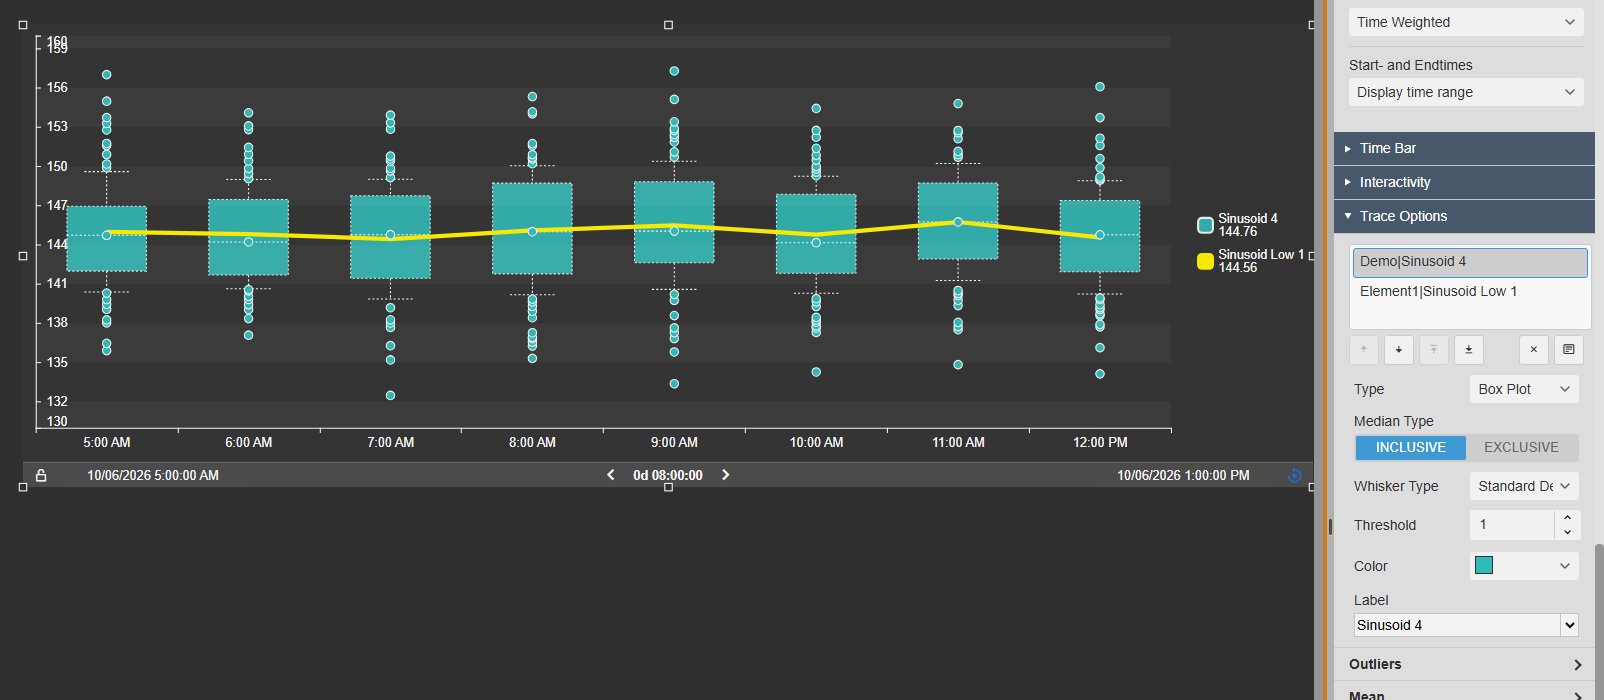Open the Display time range dropdown

pos(1466,92)
